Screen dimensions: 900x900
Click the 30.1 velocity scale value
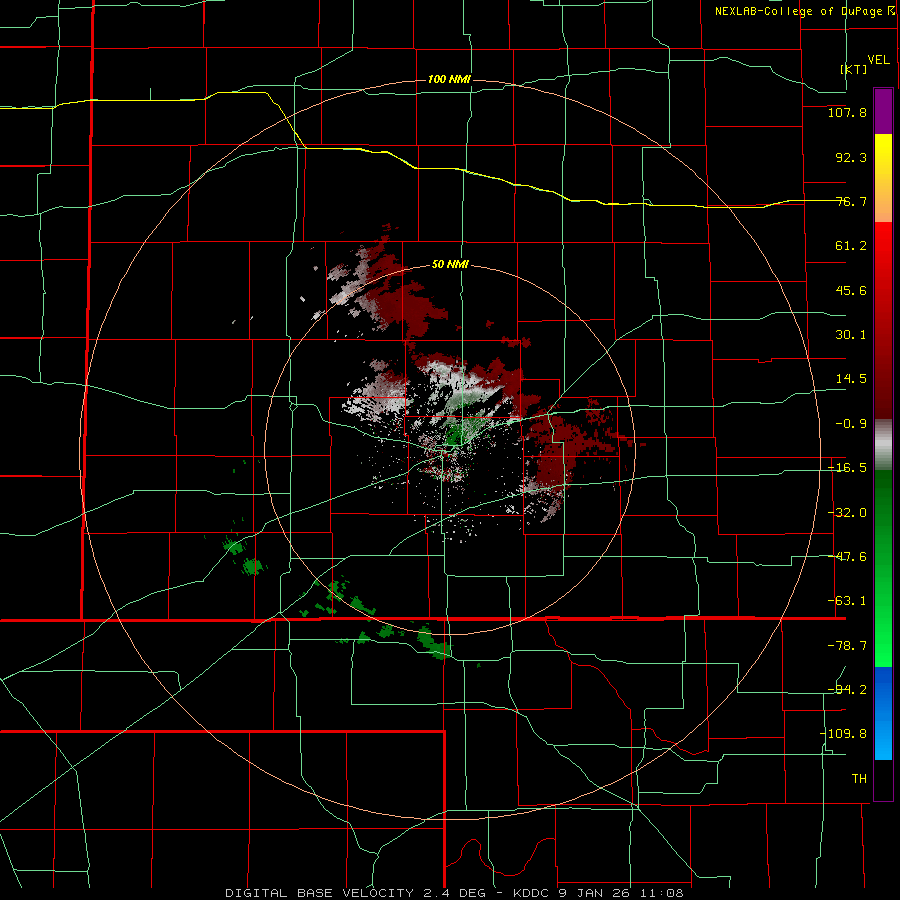coord(851,335)
